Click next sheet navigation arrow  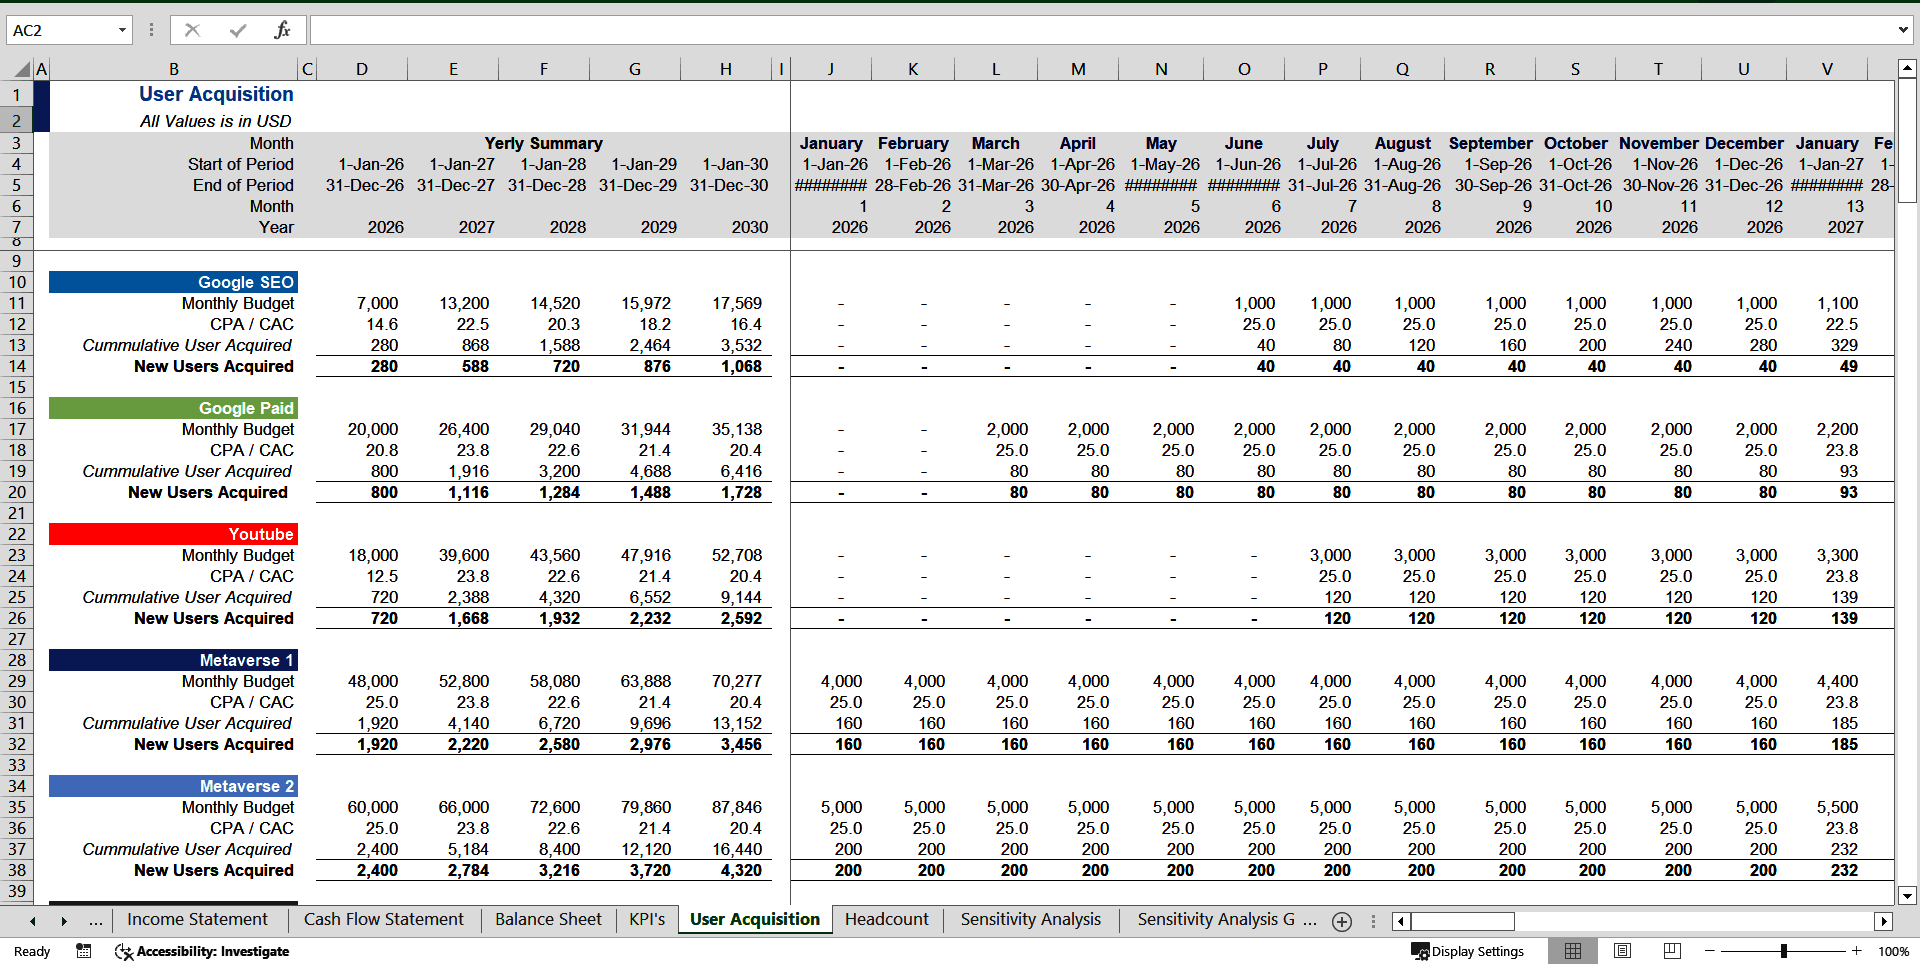point(64,921)
